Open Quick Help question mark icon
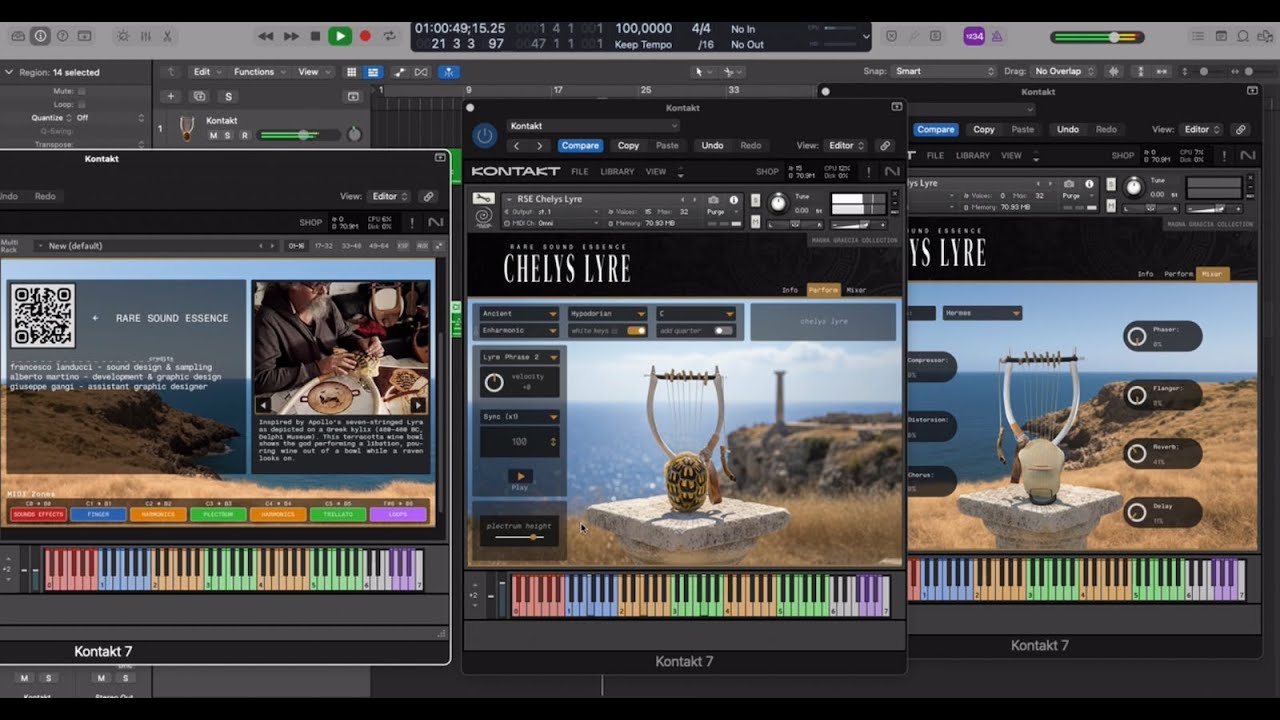 (62, 36)
